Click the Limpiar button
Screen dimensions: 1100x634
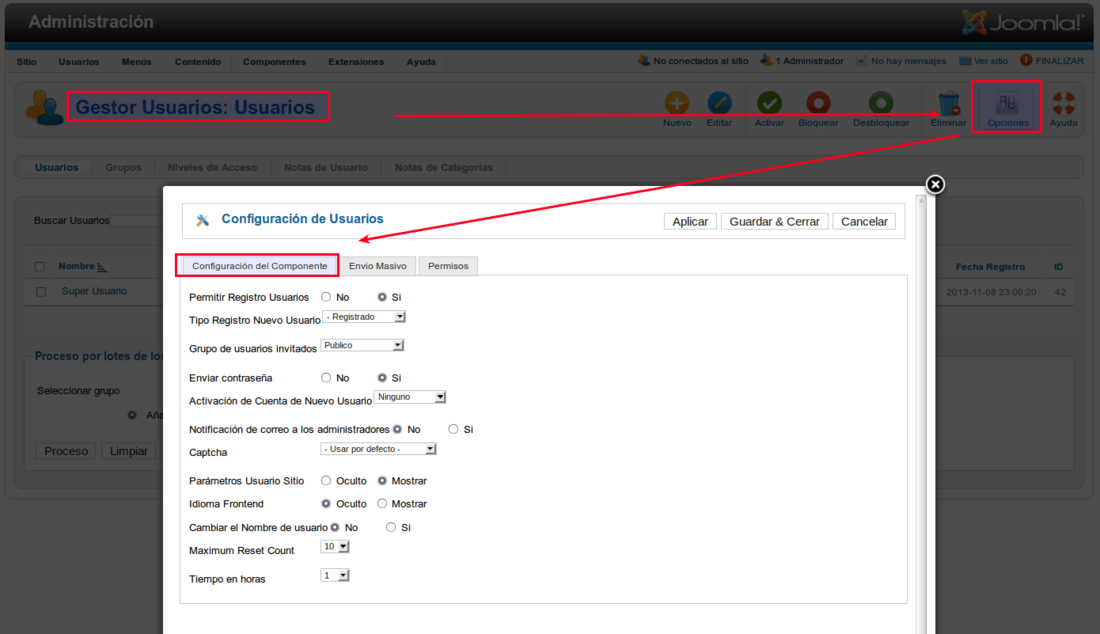128,451
